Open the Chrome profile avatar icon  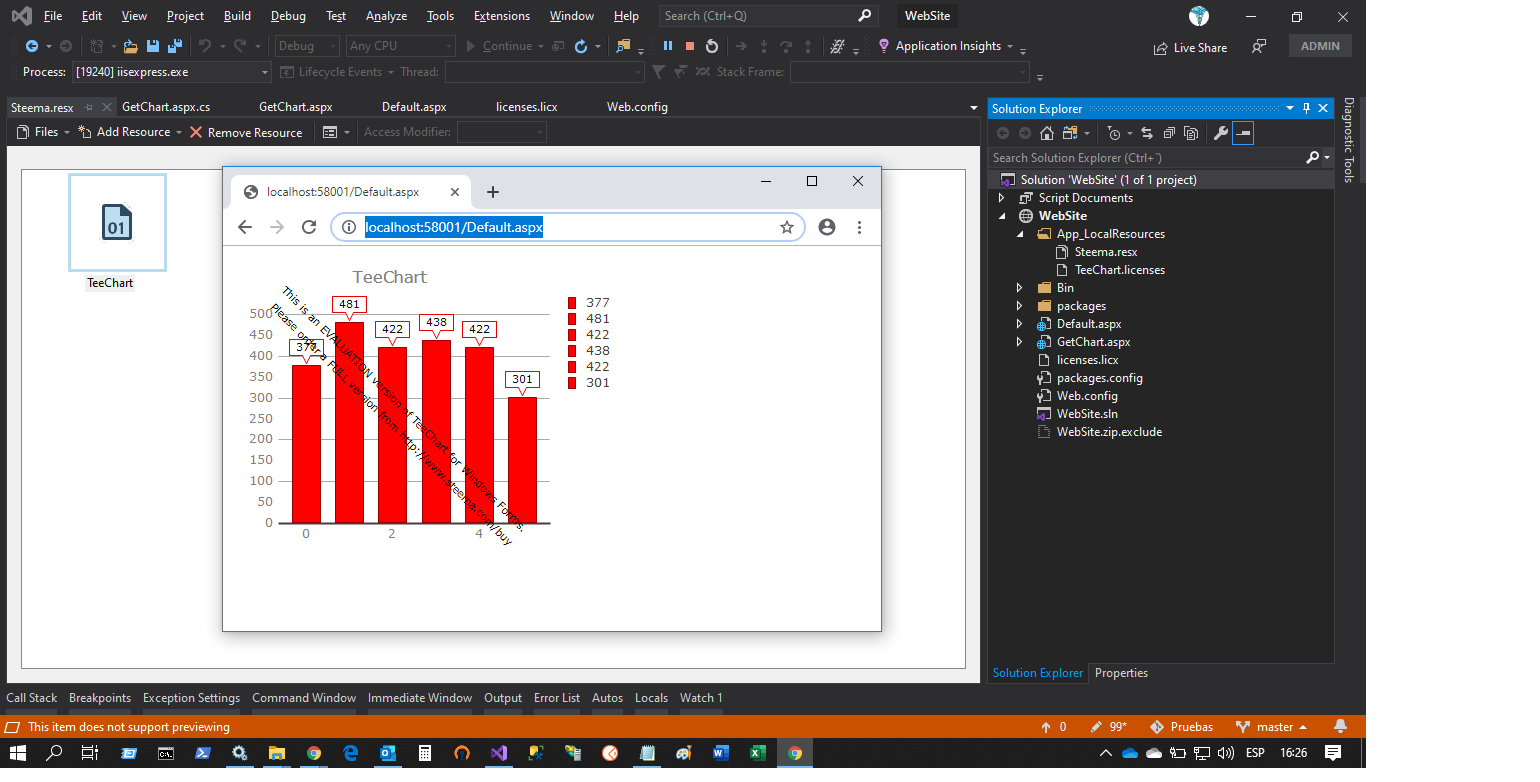coord(827,227)
